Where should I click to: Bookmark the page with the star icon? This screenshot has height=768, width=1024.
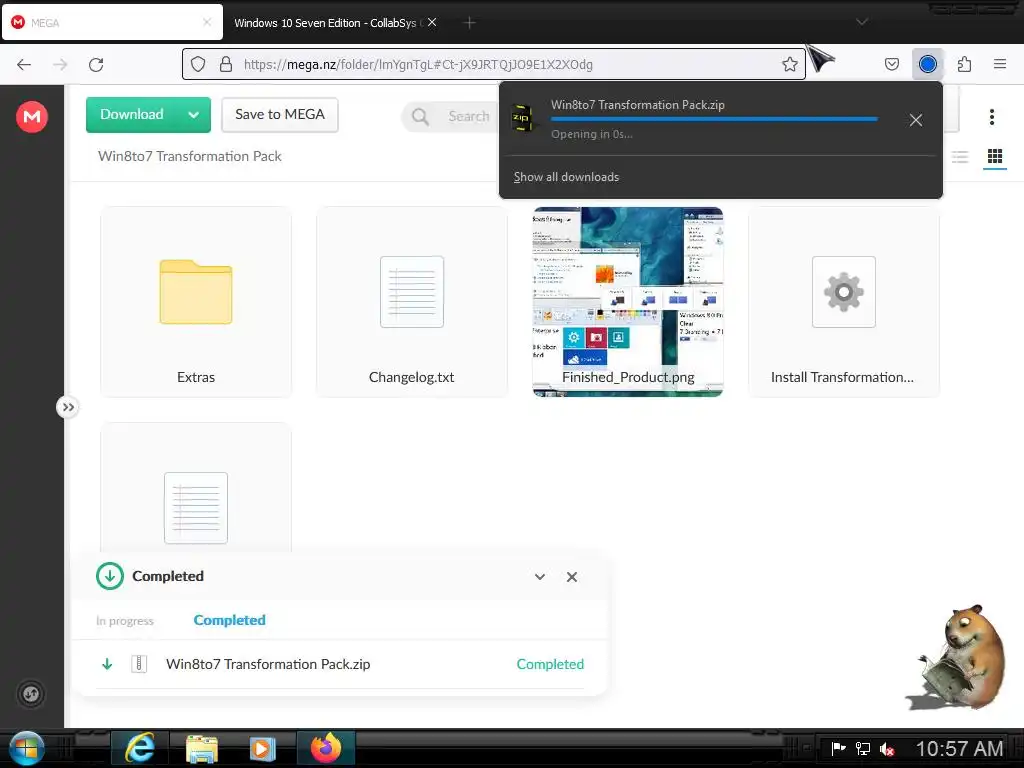point(790,64)
